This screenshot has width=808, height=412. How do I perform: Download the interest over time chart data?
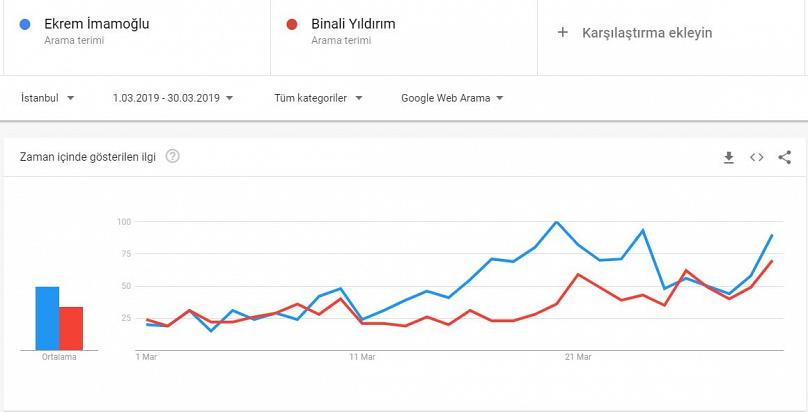point(729,158)
